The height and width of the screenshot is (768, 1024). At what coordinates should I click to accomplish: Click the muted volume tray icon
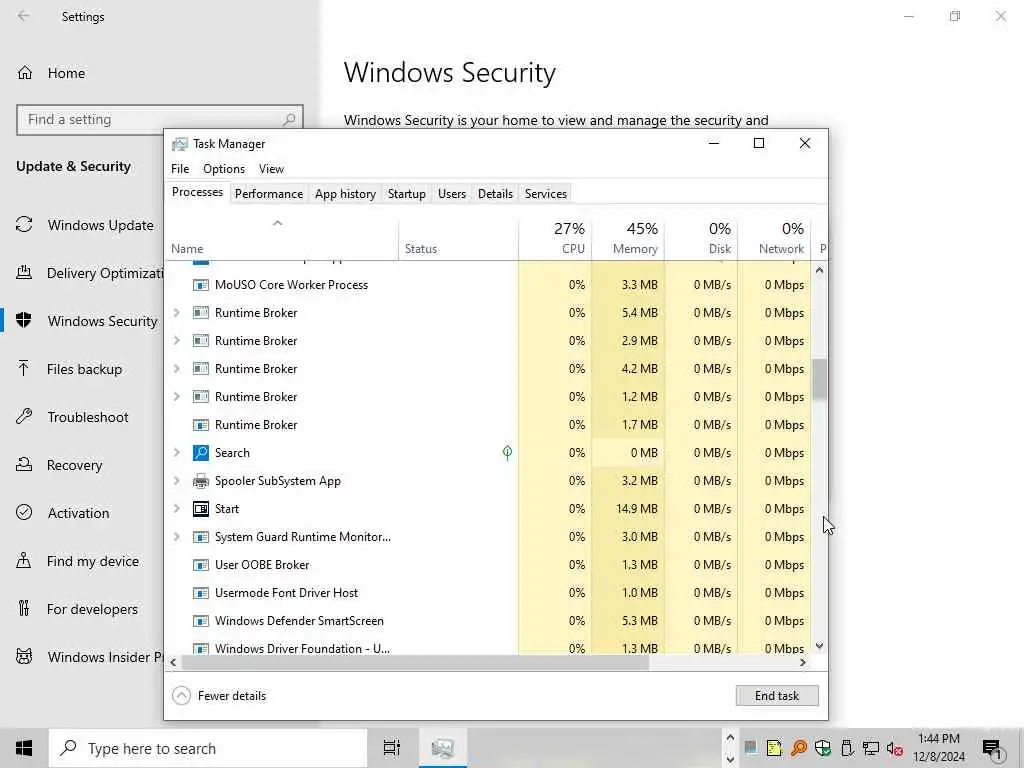[x=895, y=748]
